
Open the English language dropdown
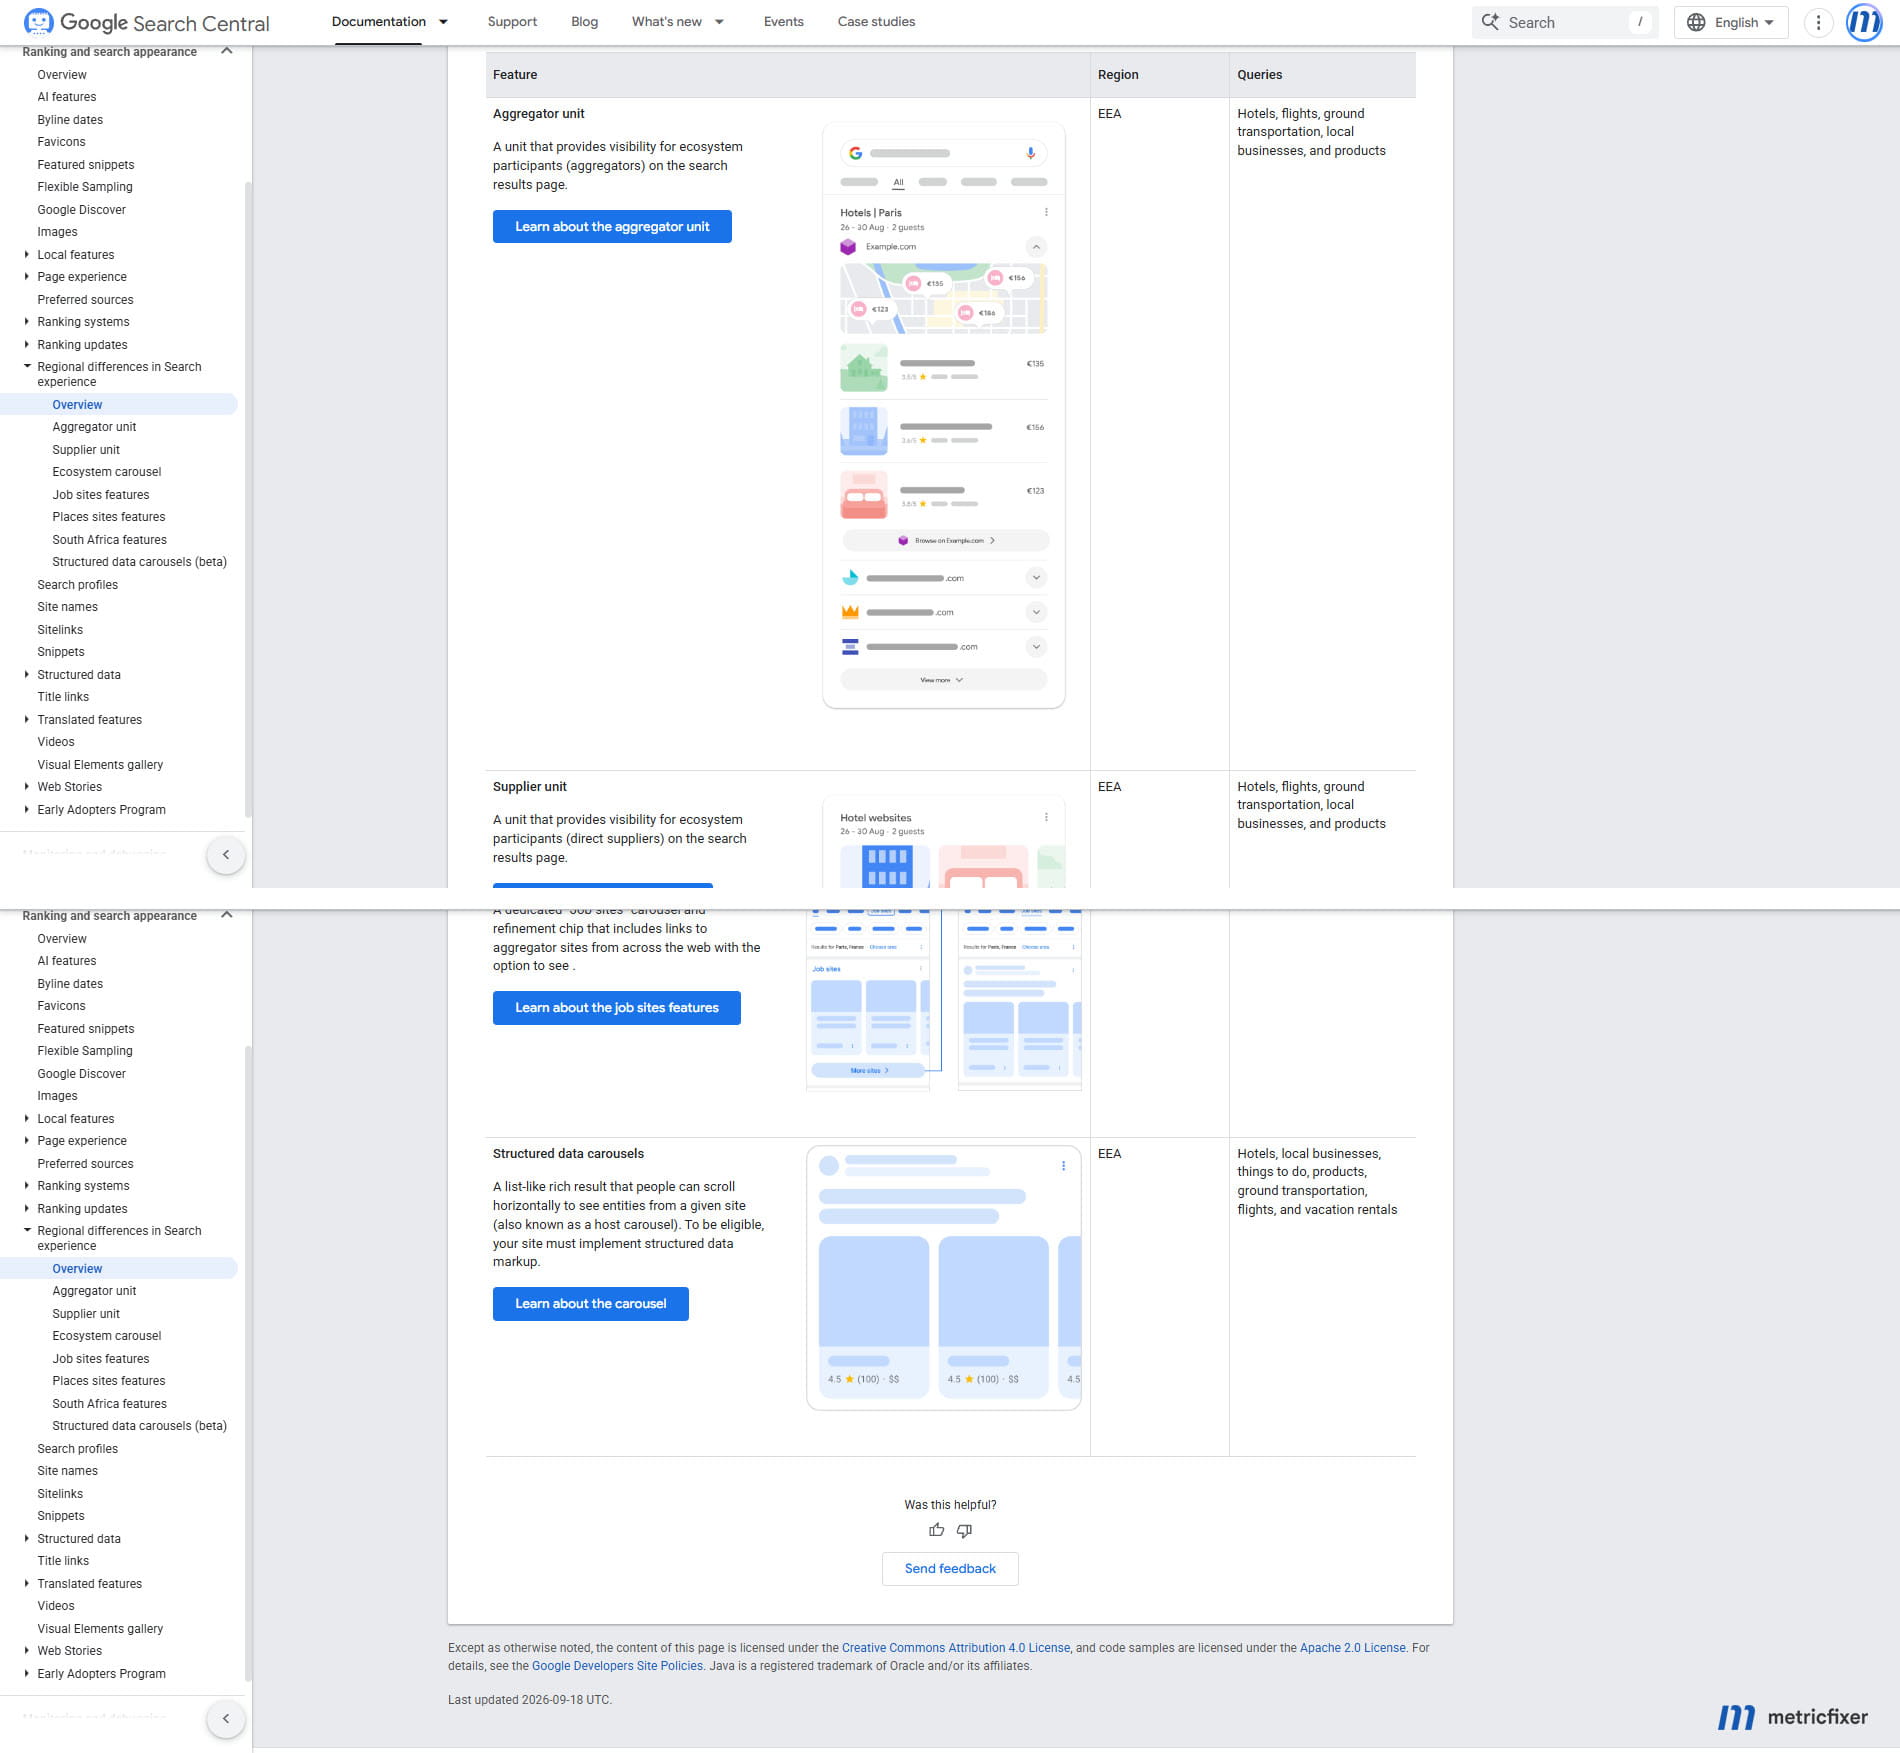pyautogui.click(x=1731, y=22)
